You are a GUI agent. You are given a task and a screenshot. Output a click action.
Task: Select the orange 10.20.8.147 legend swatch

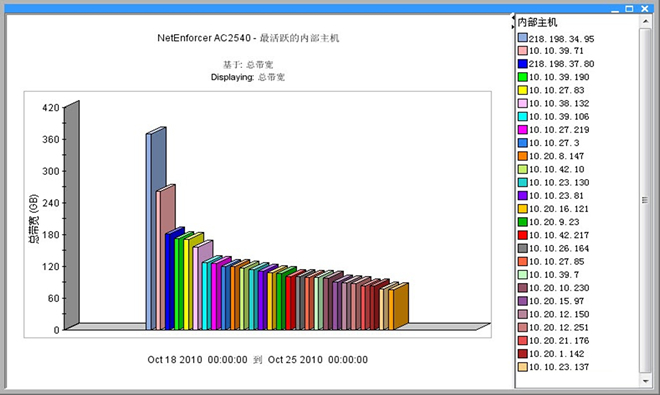tap(522, 156)
